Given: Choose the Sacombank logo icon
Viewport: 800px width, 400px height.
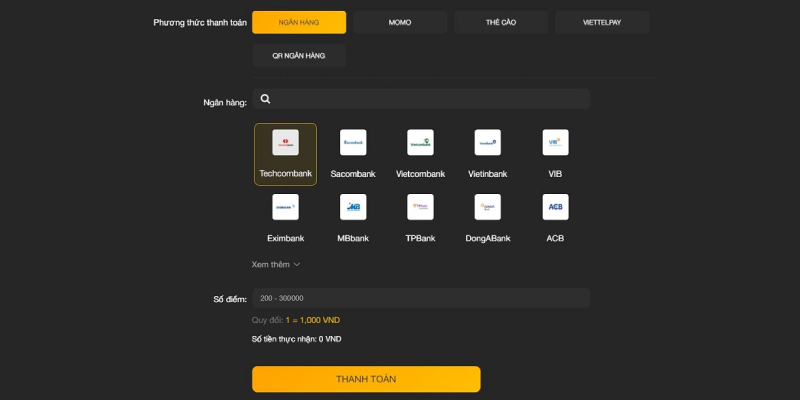Looking at the screenshot, I should point(353,142).
